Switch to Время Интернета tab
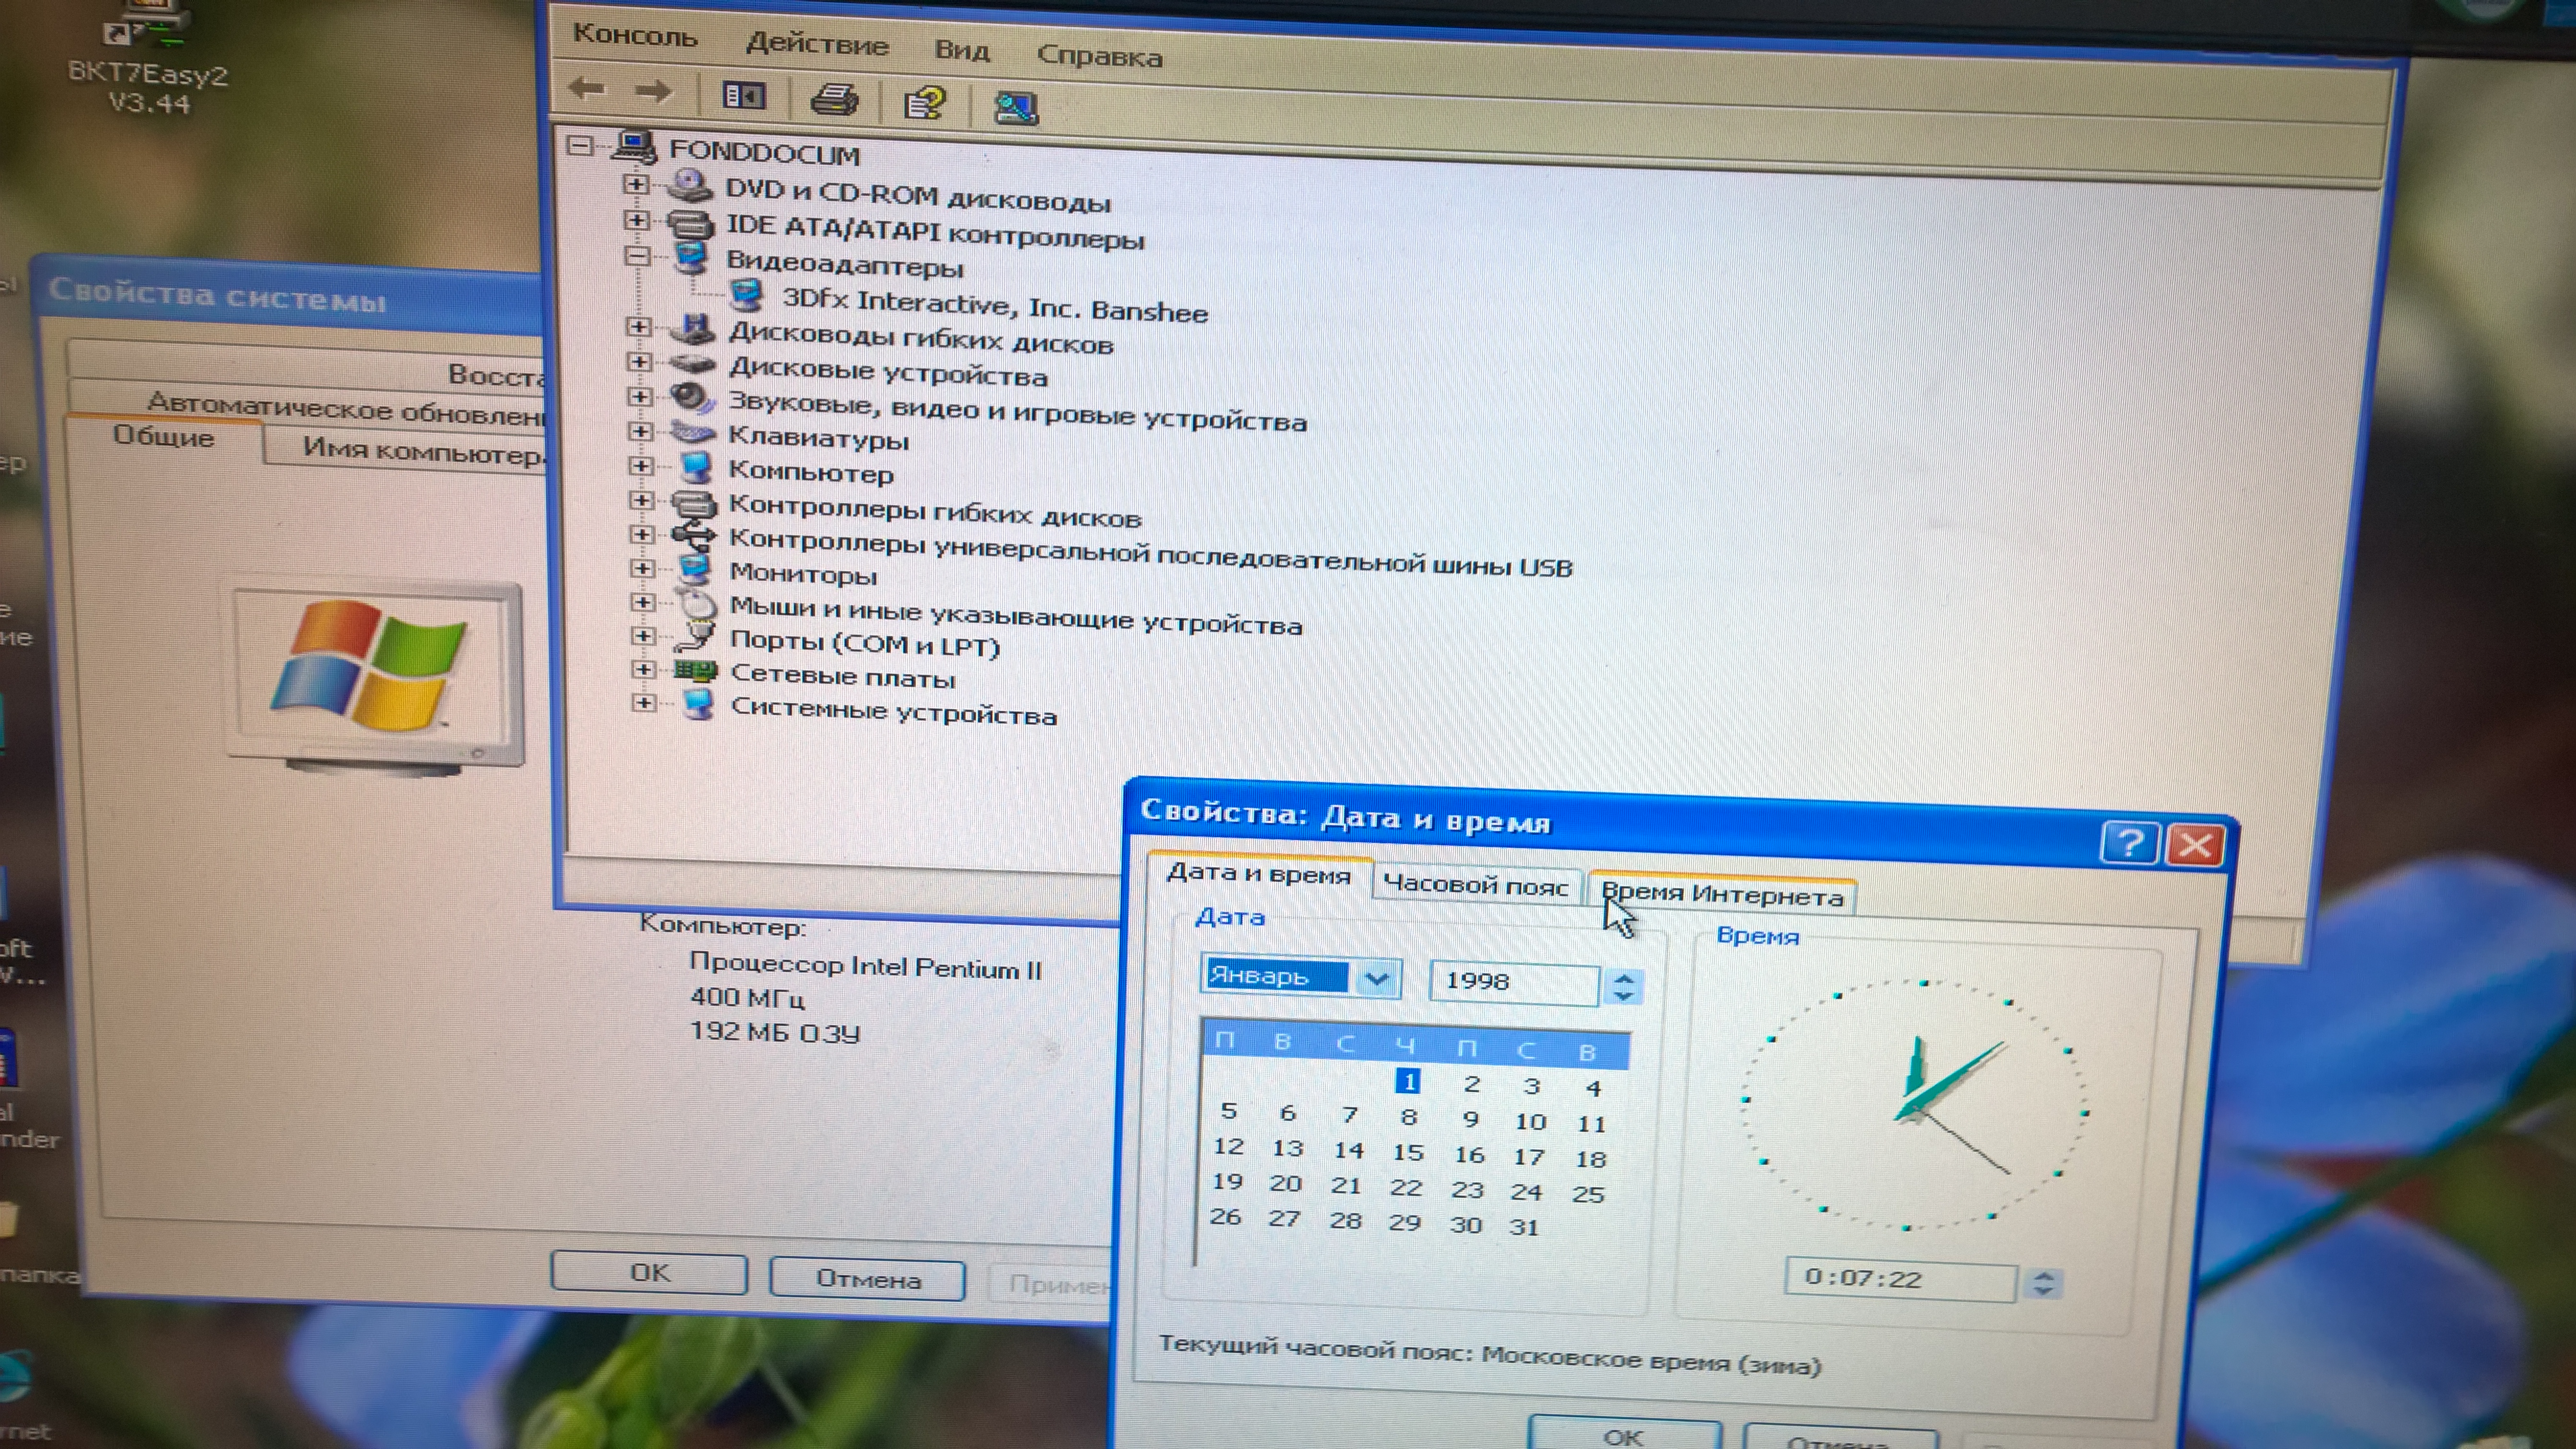Viewport: 2576px width, 1449px height. [x=1722, y=894]
